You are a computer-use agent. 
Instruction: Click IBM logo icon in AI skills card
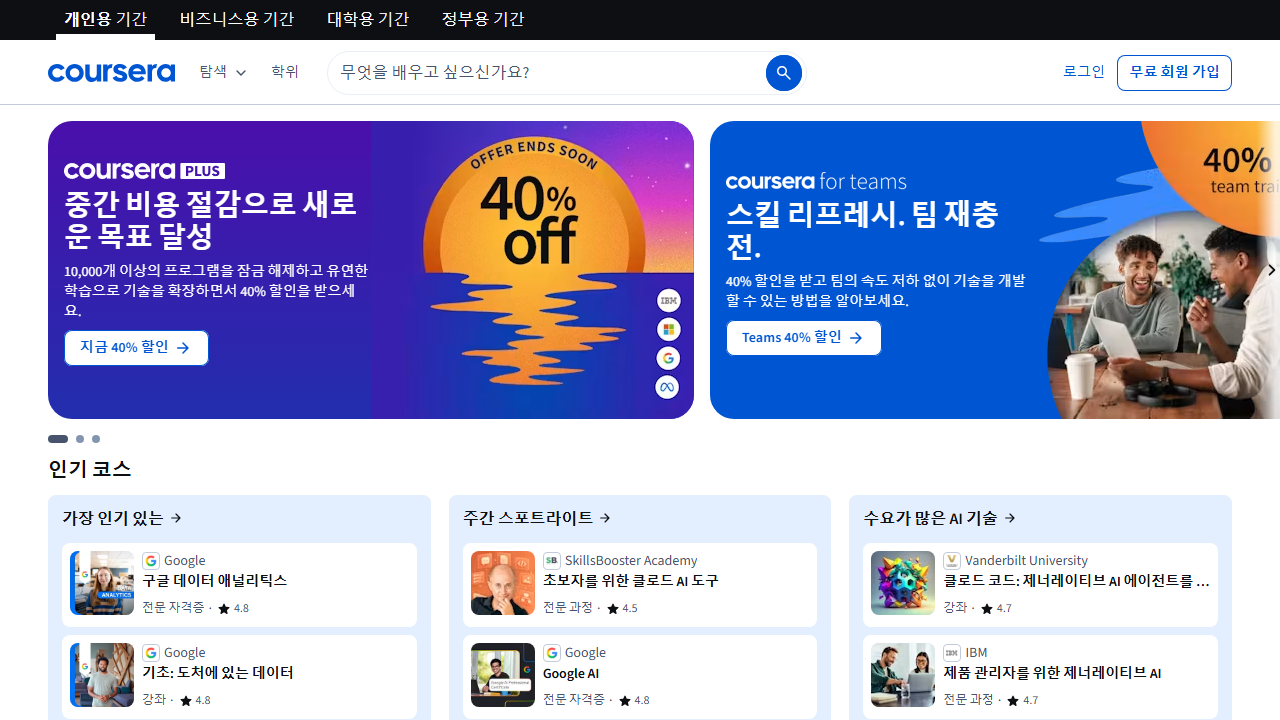[x=952, y=653]
